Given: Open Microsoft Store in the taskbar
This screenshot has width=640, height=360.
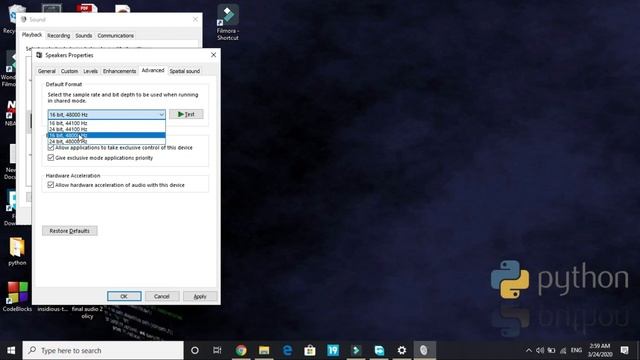Looking at the screenshot, I should tap(310, 350).
